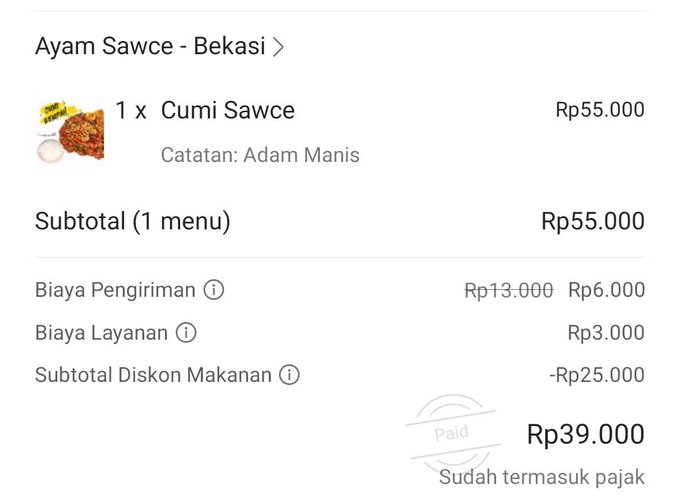Show info for Biaya Layanan
The height and width of the screenshot is (501, 680).
pos(186,333)
